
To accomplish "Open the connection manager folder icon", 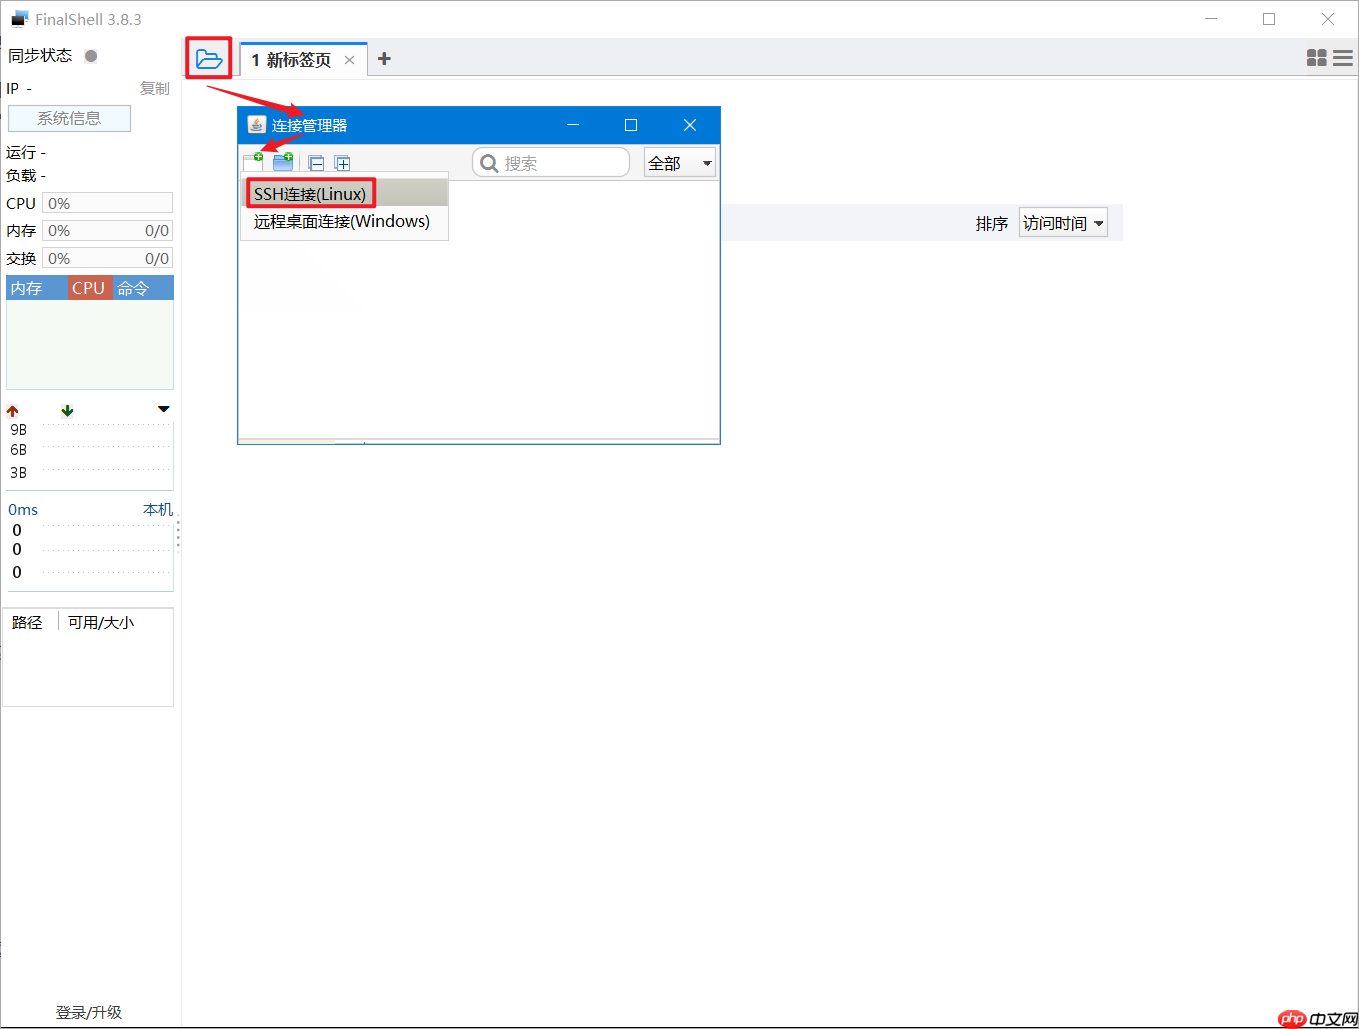I will (208, 58).
